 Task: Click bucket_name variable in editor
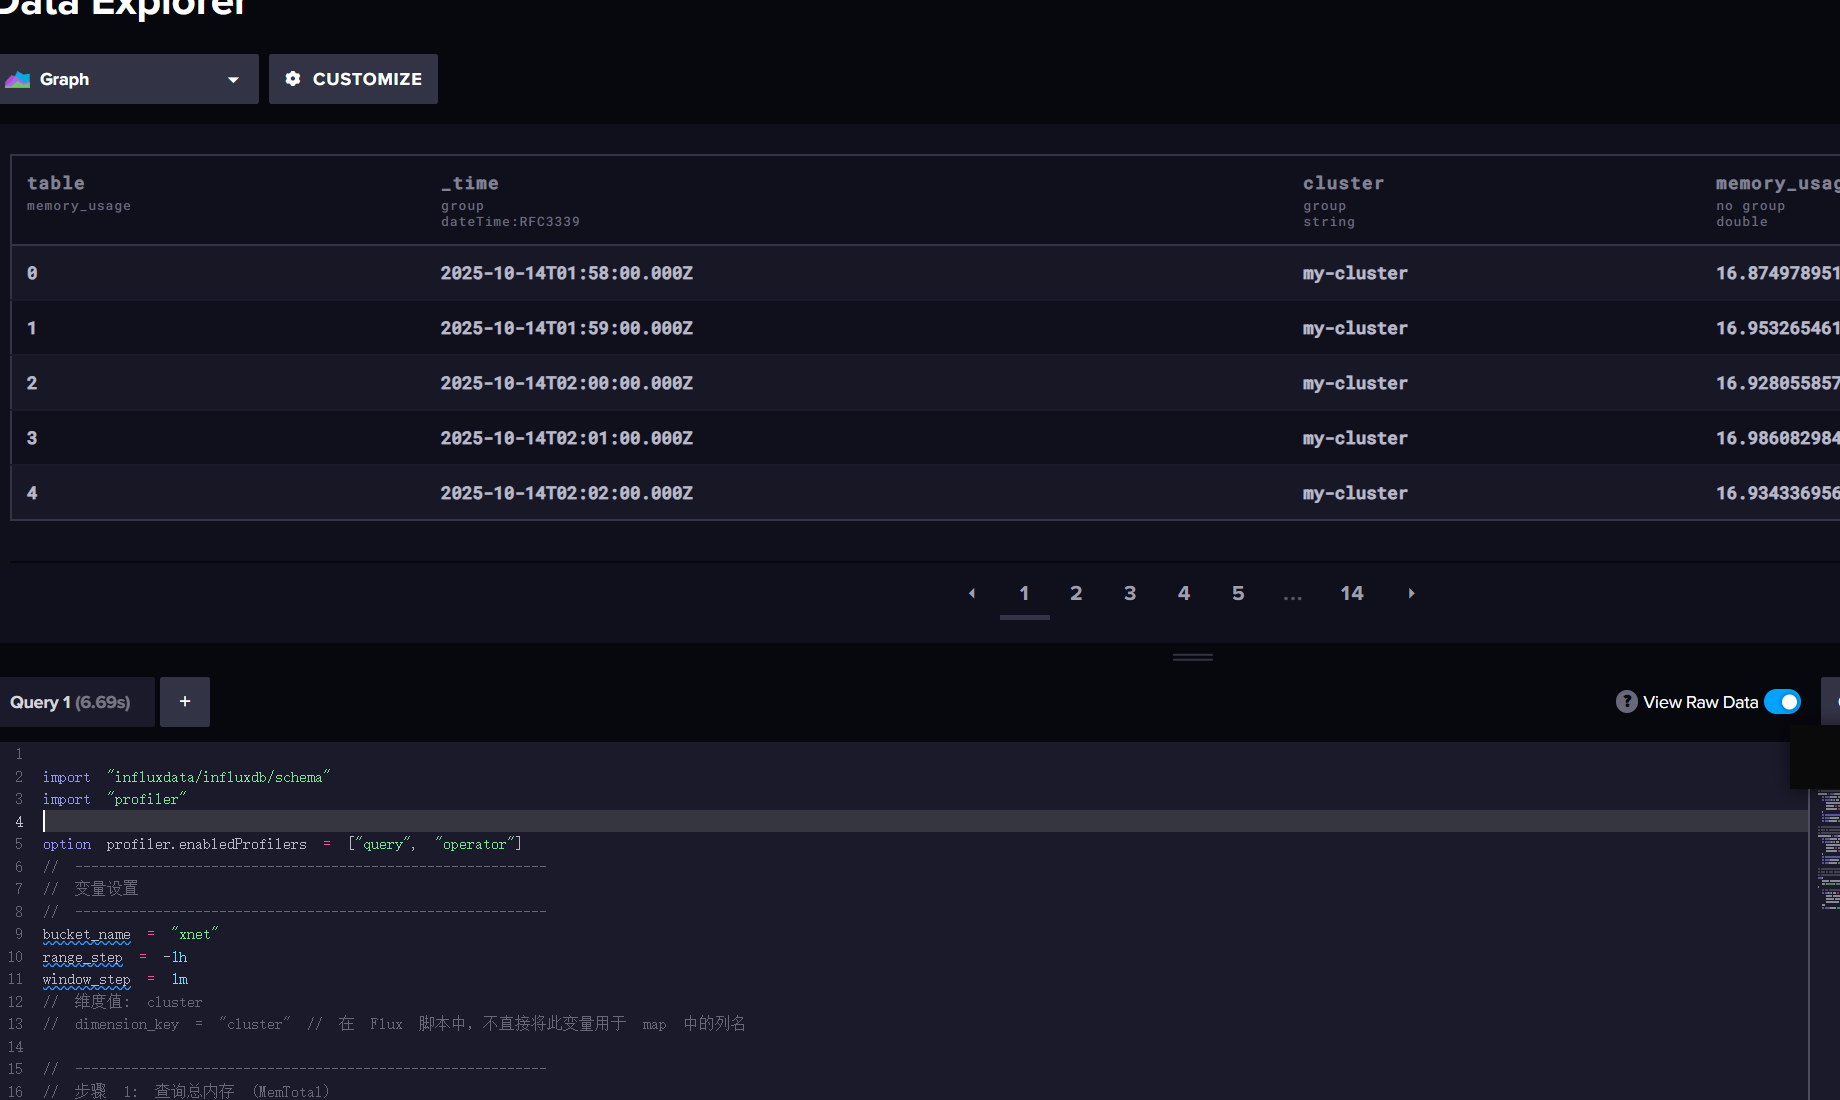click(x=86, y=934)
